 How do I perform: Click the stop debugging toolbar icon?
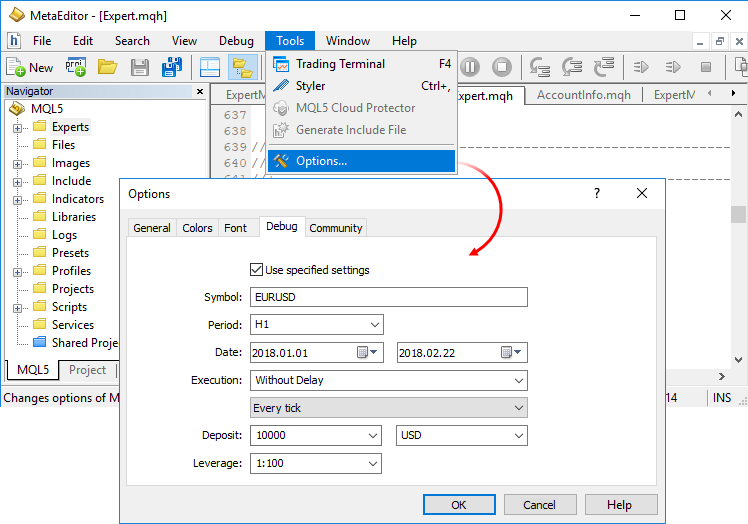pyautogui.click(x=502, y=67)
